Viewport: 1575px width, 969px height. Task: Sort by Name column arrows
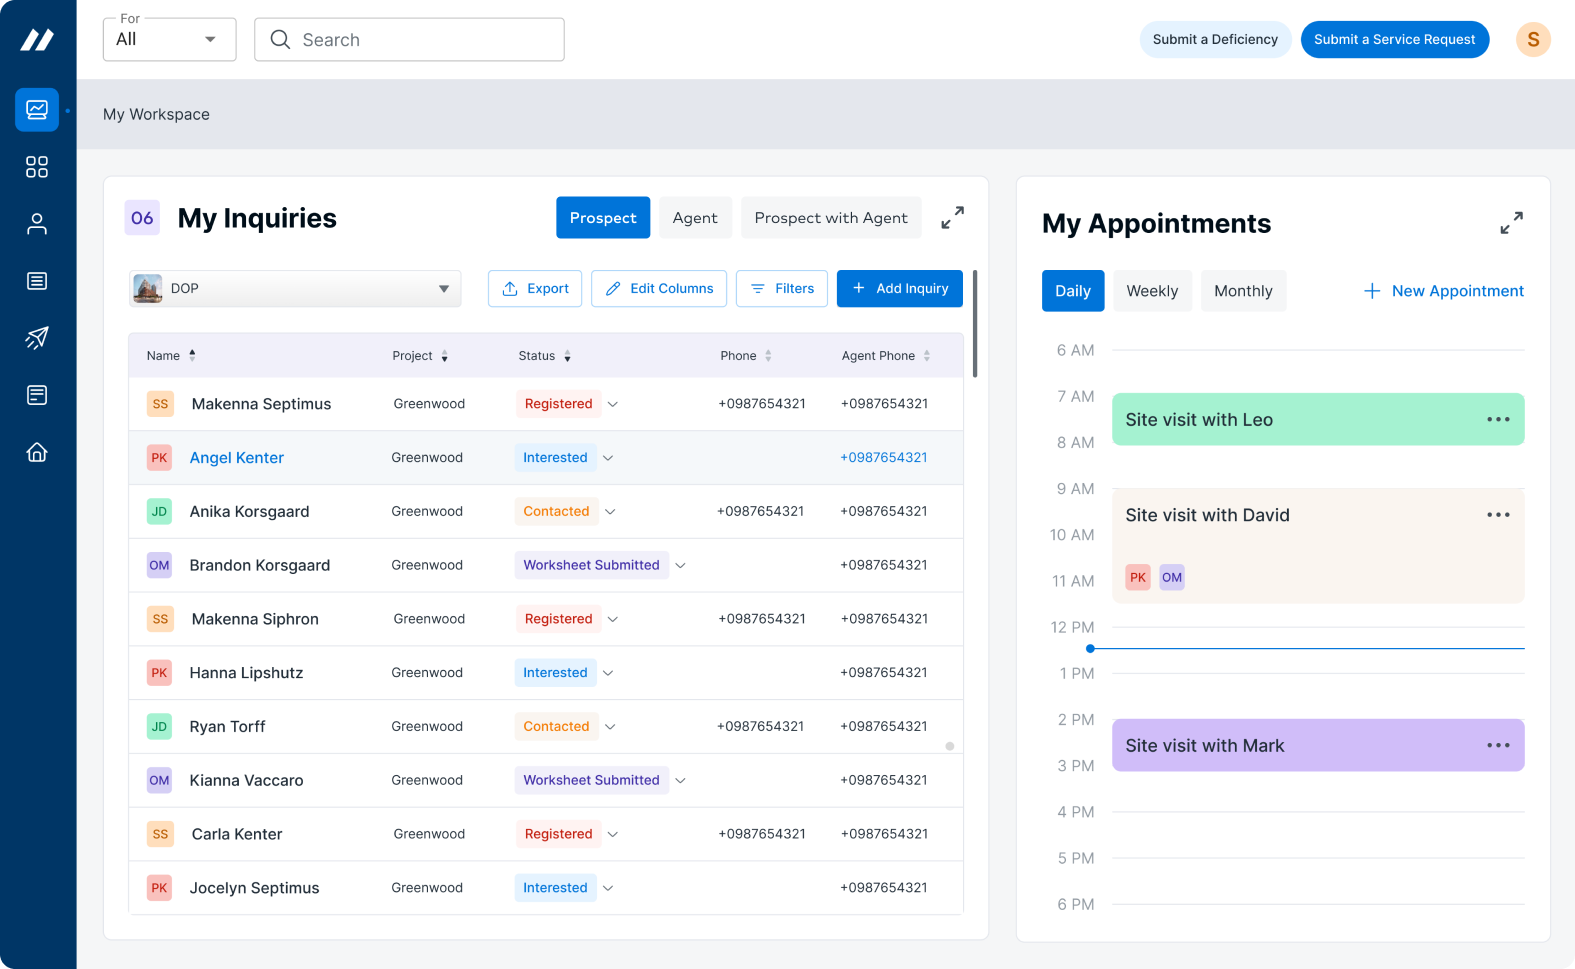pyautogui.click(x=192, y=355)
